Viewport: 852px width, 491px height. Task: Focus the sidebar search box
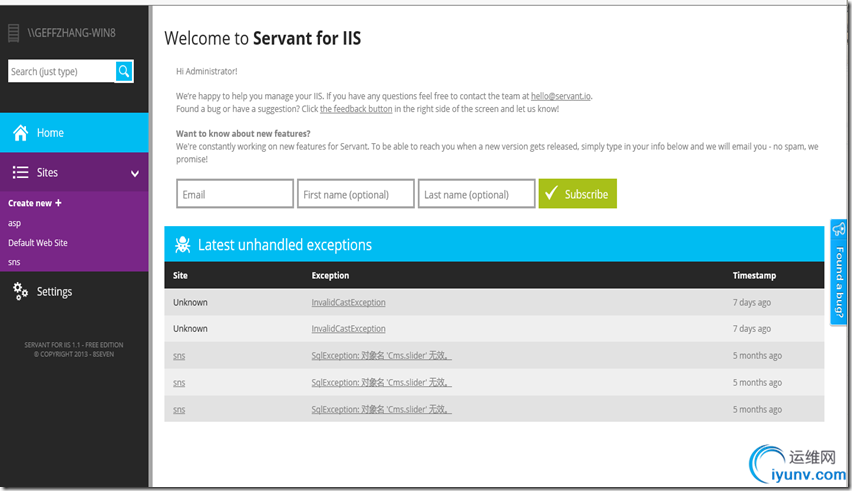pyautogui.click(x=61, y=71)
